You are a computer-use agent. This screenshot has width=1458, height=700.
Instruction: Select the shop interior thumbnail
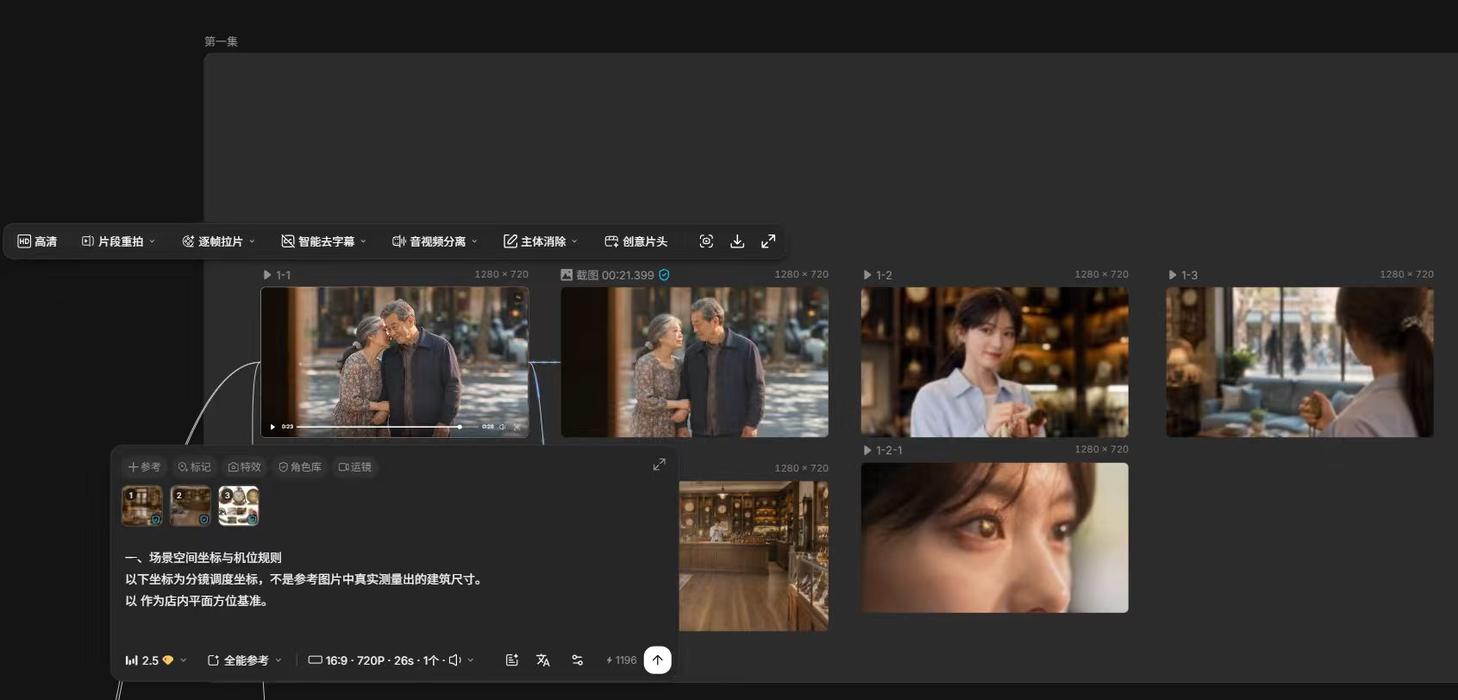pos(753,556)
